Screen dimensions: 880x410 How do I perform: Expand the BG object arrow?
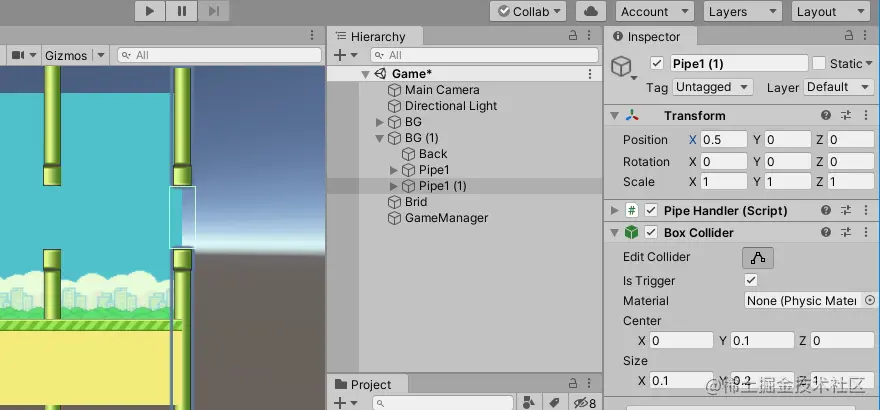tap(379, 122)
